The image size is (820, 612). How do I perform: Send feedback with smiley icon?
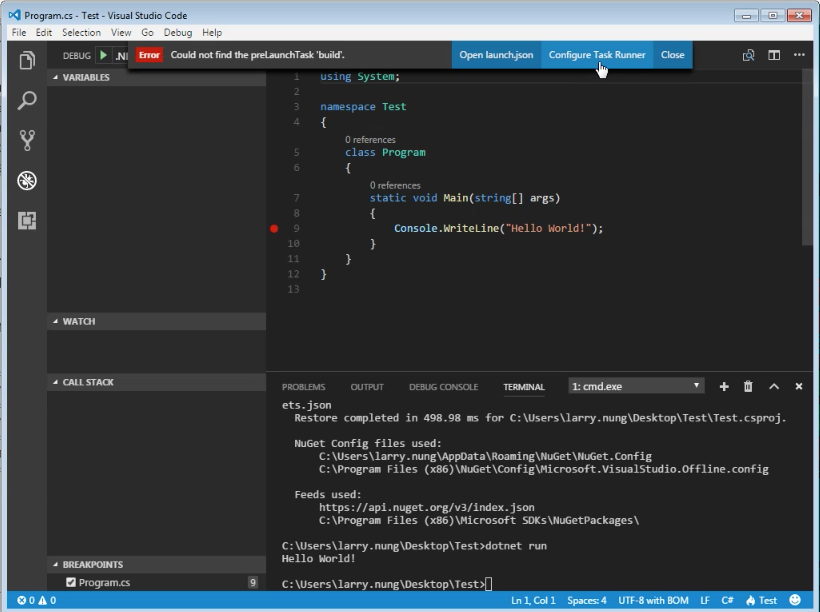(795, 600)
